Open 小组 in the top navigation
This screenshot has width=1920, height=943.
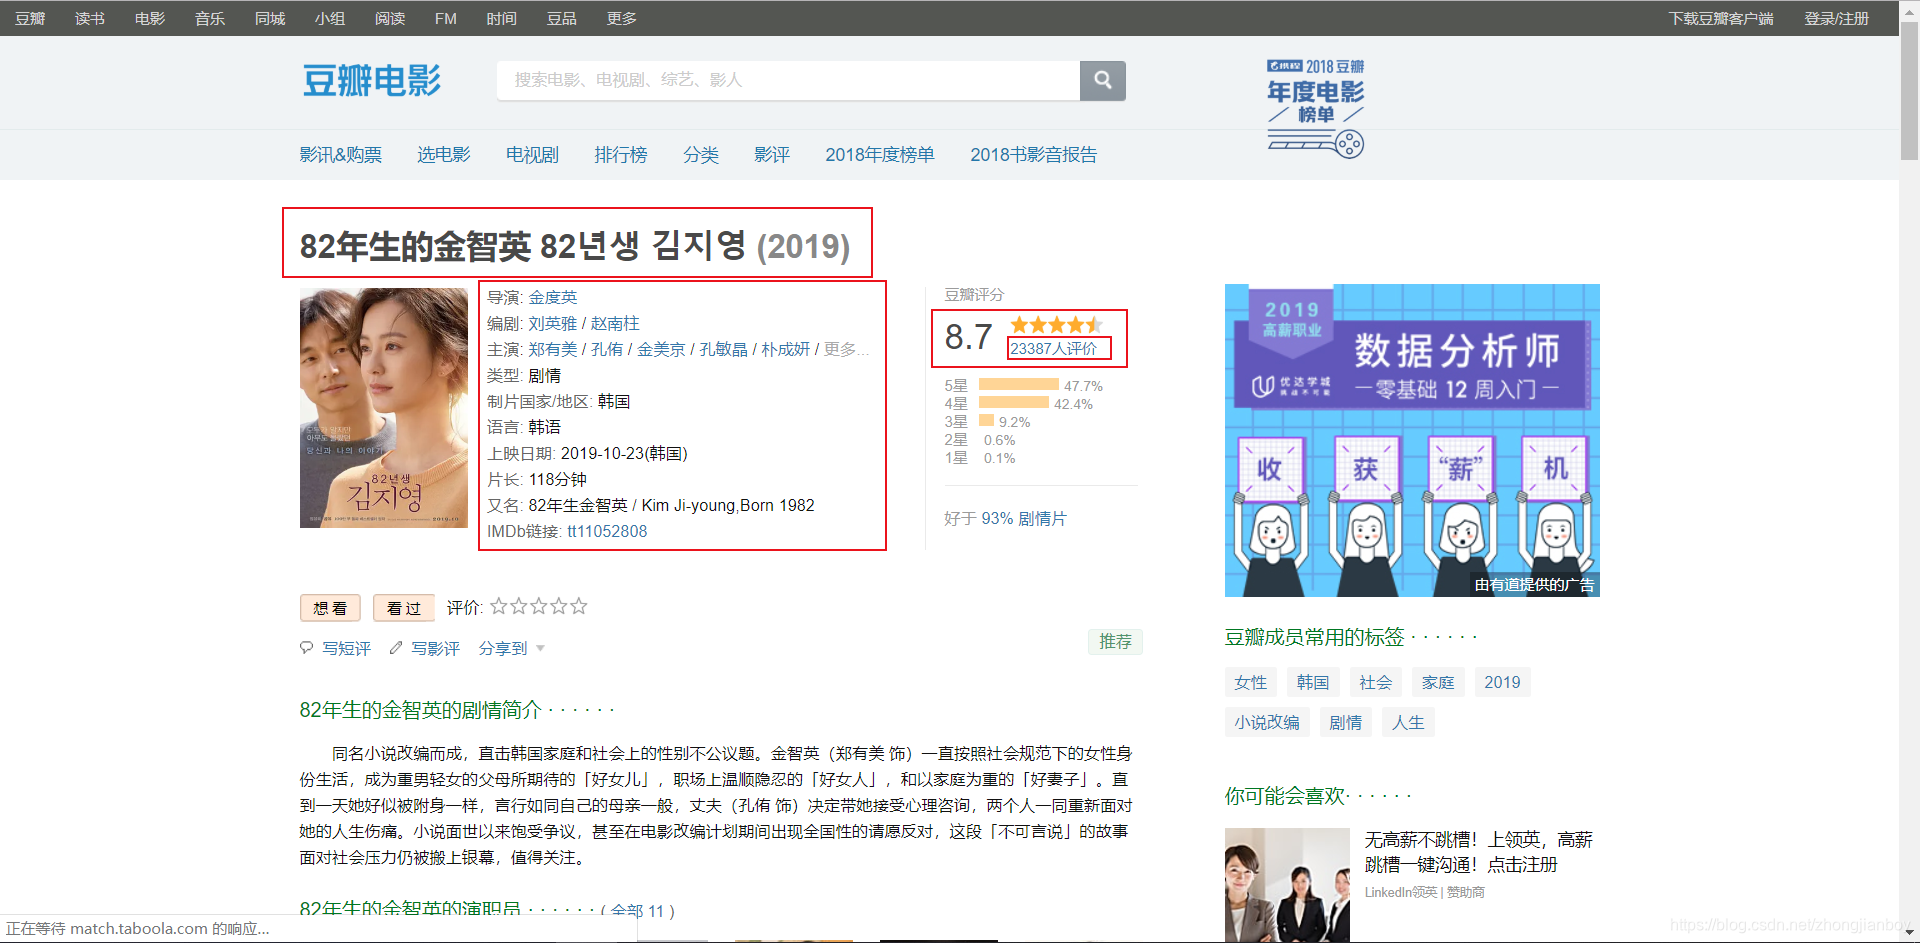[x=330, y=18]
